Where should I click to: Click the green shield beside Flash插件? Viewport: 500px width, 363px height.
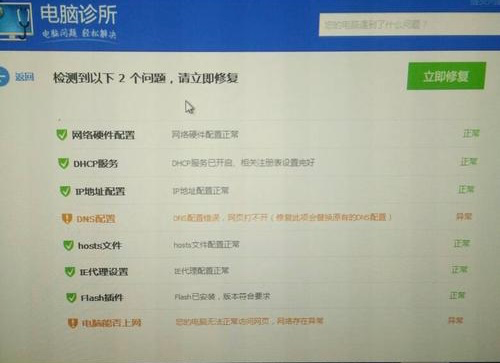pos(71,297)
